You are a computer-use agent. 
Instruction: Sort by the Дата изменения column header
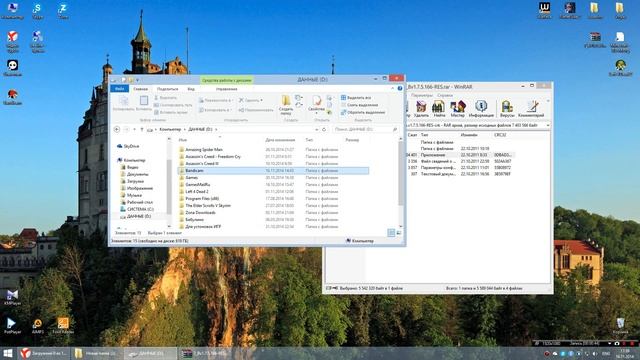pyautogui.click(x=280, y=140)
